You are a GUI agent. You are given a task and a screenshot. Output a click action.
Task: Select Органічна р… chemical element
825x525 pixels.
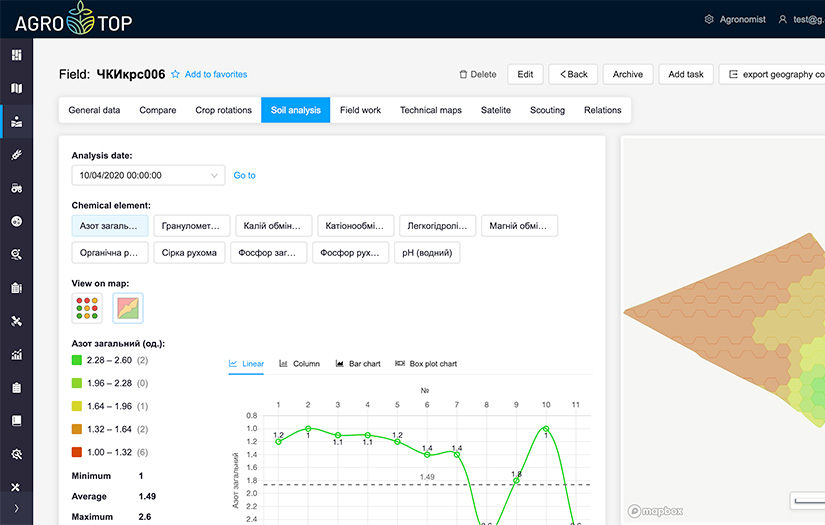click(110, 253)
